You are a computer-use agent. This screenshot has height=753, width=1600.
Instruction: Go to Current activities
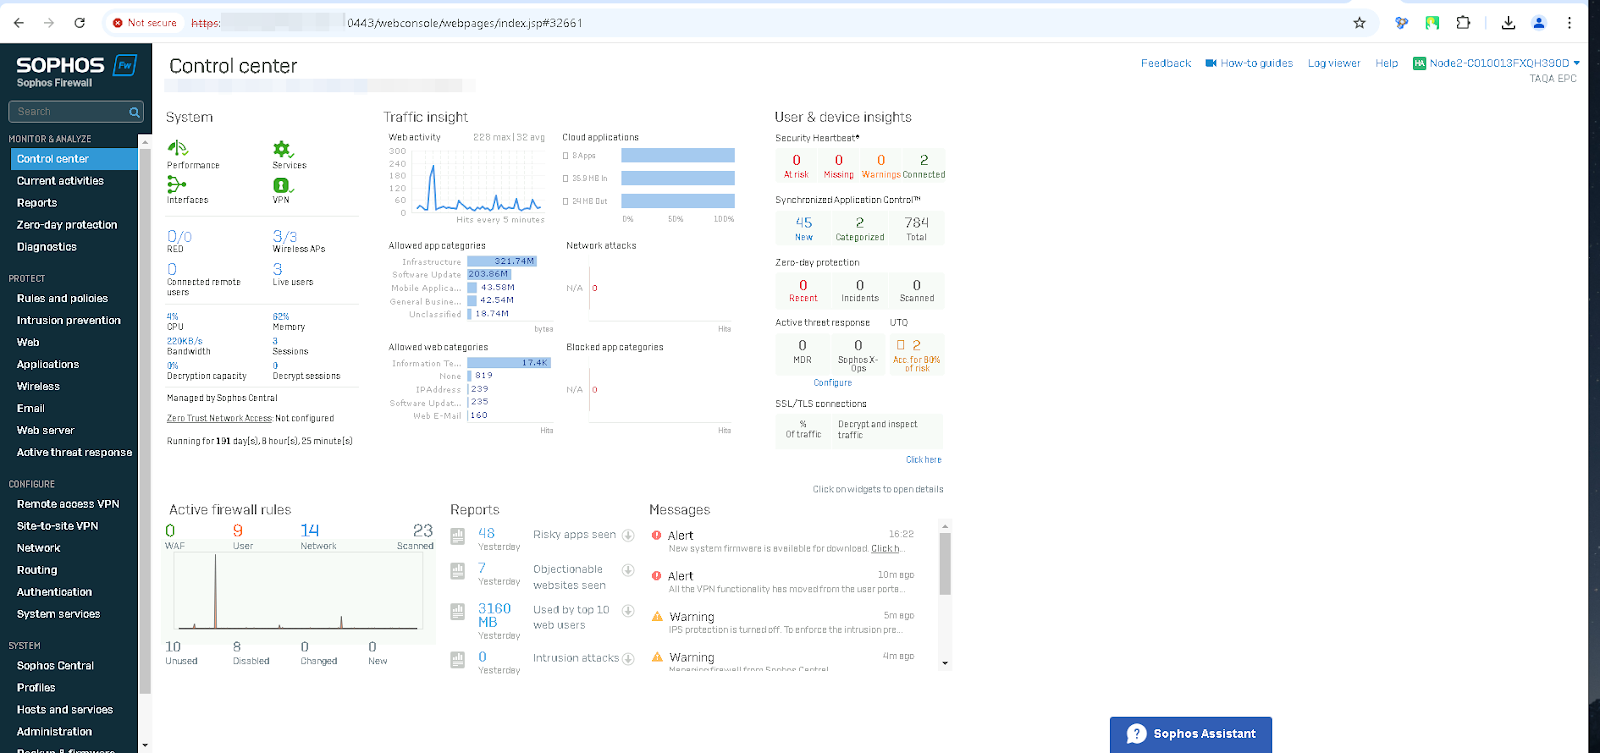coord(60,181)
